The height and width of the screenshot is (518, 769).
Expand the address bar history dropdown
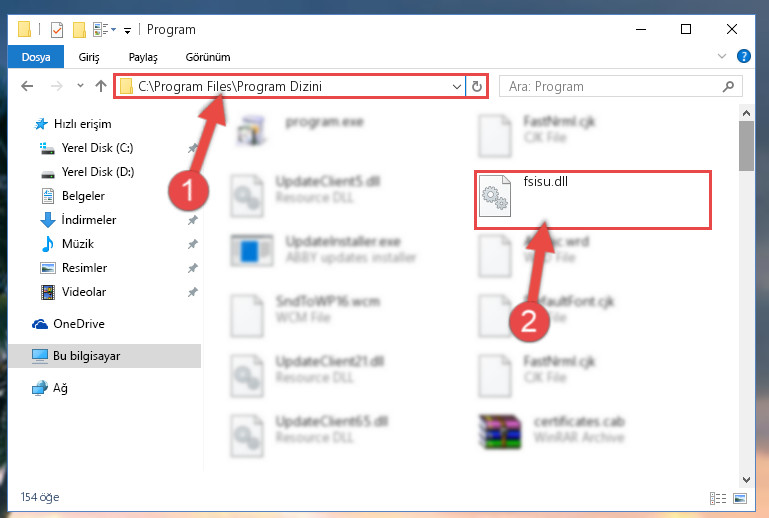click(457, 87)
